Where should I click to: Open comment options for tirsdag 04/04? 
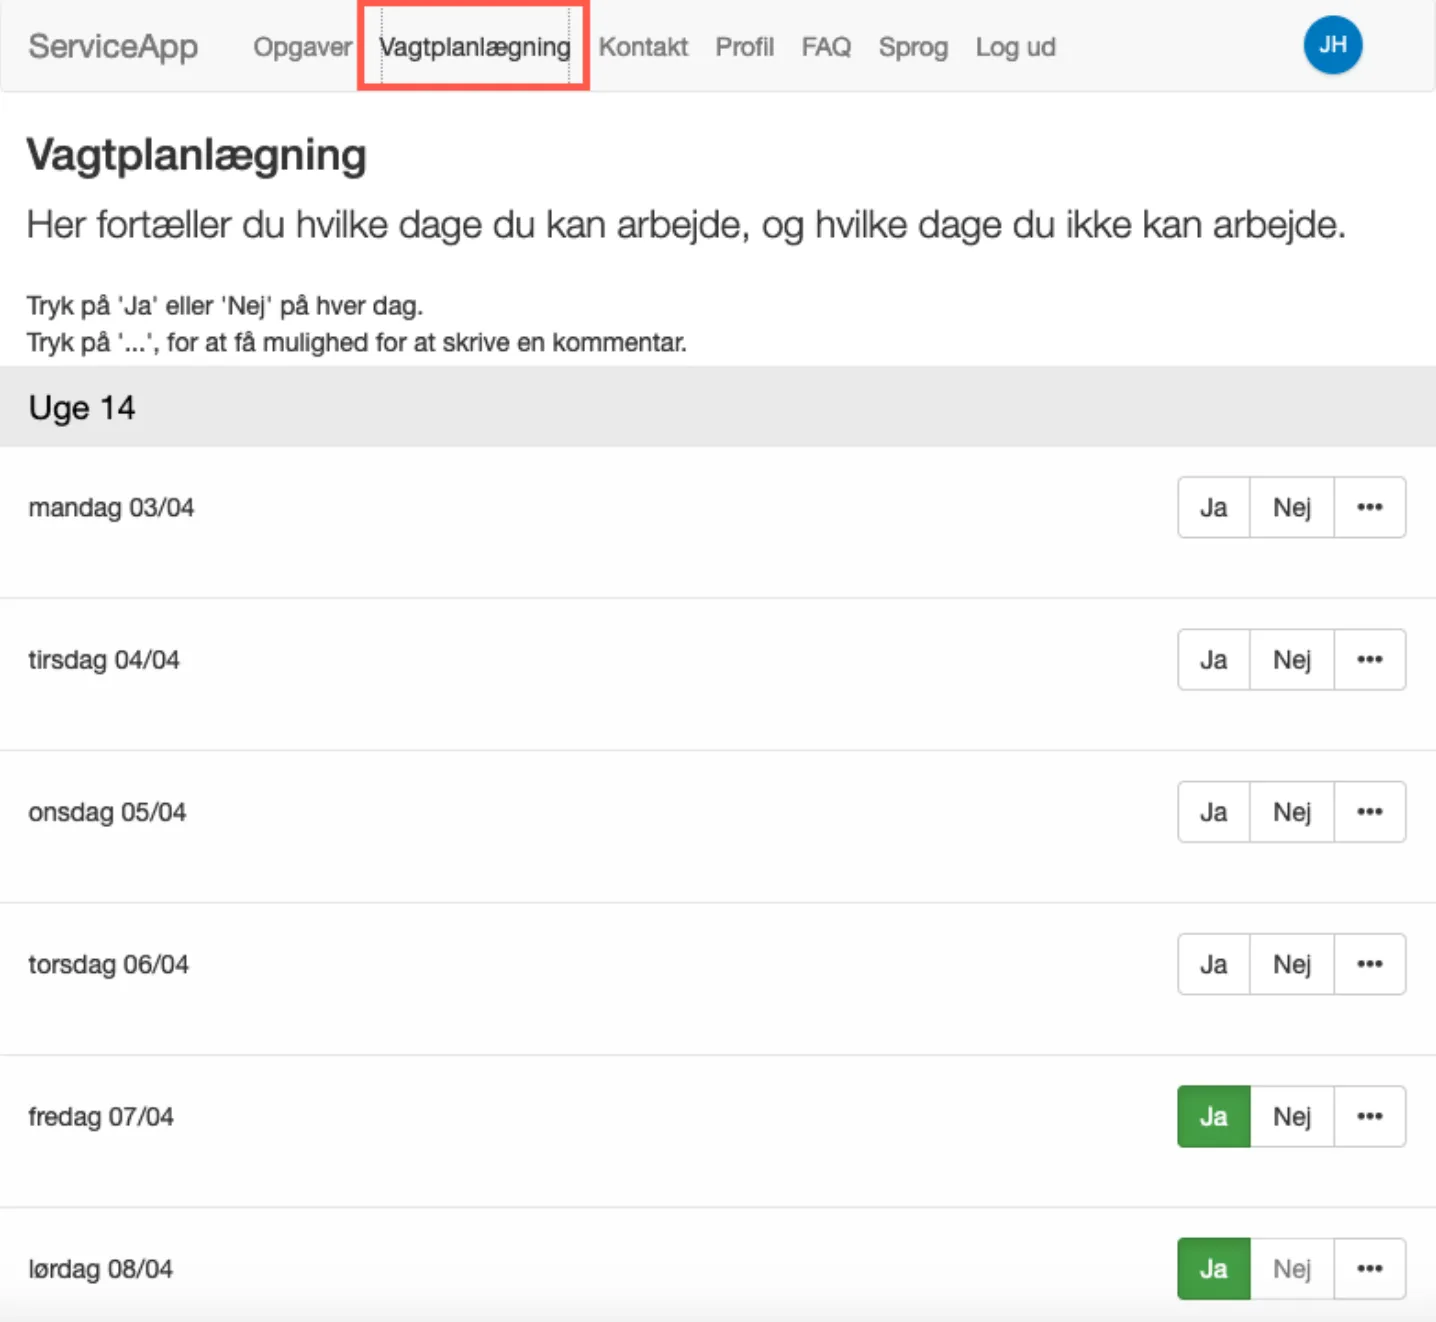pos(1370,660)
